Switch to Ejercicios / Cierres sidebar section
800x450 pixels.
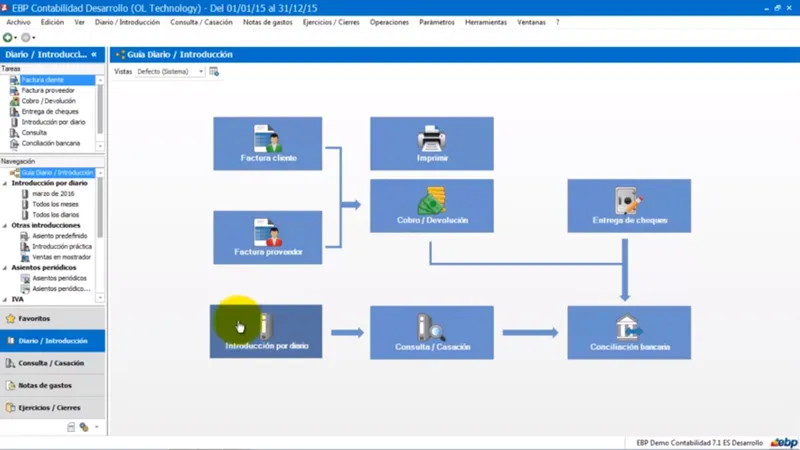pos(53,408)
